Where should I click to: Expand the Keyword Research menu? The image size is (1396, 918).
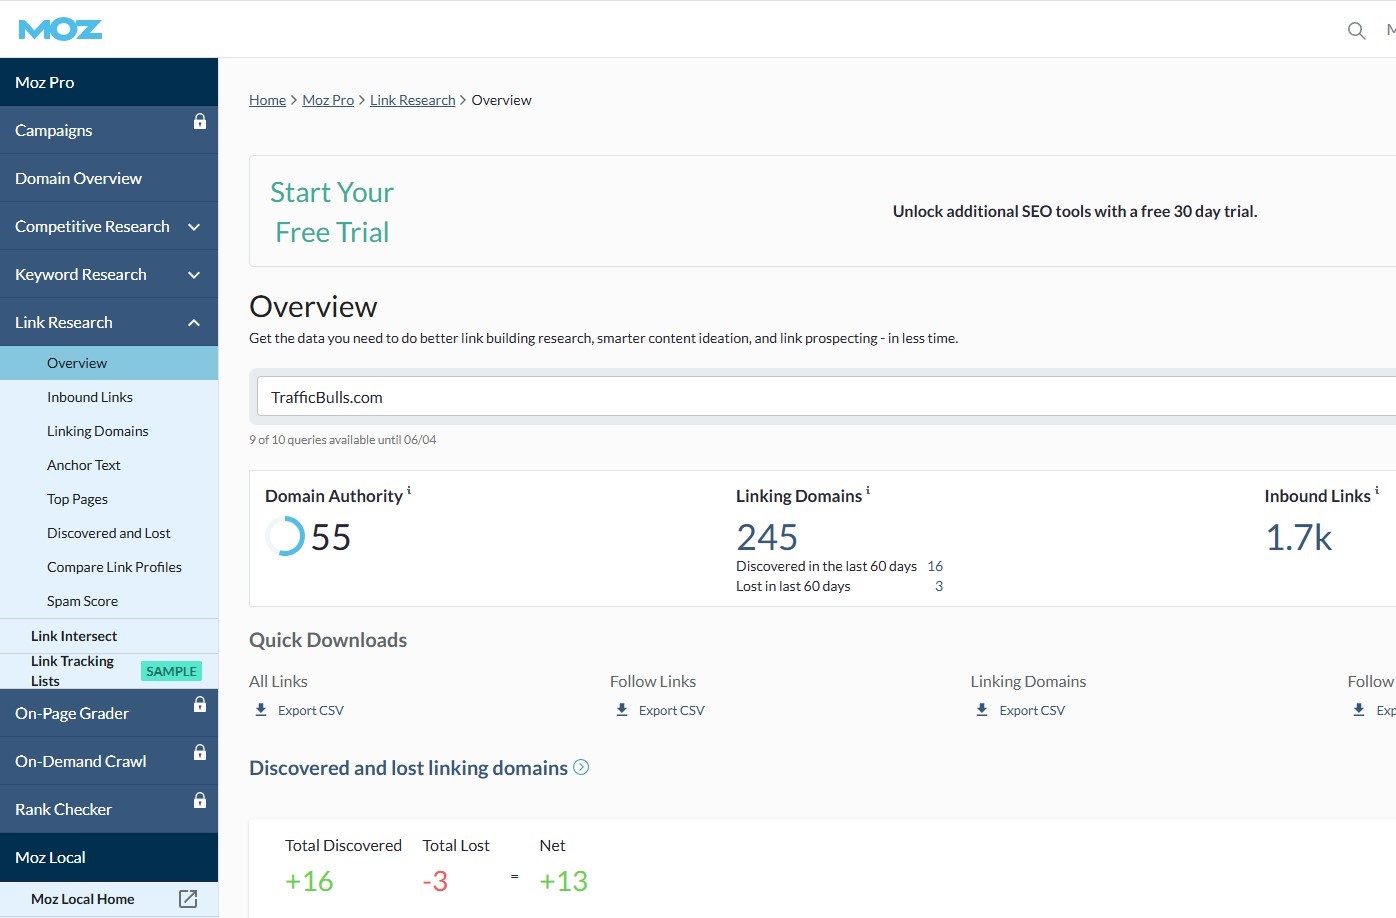(194, 275)
